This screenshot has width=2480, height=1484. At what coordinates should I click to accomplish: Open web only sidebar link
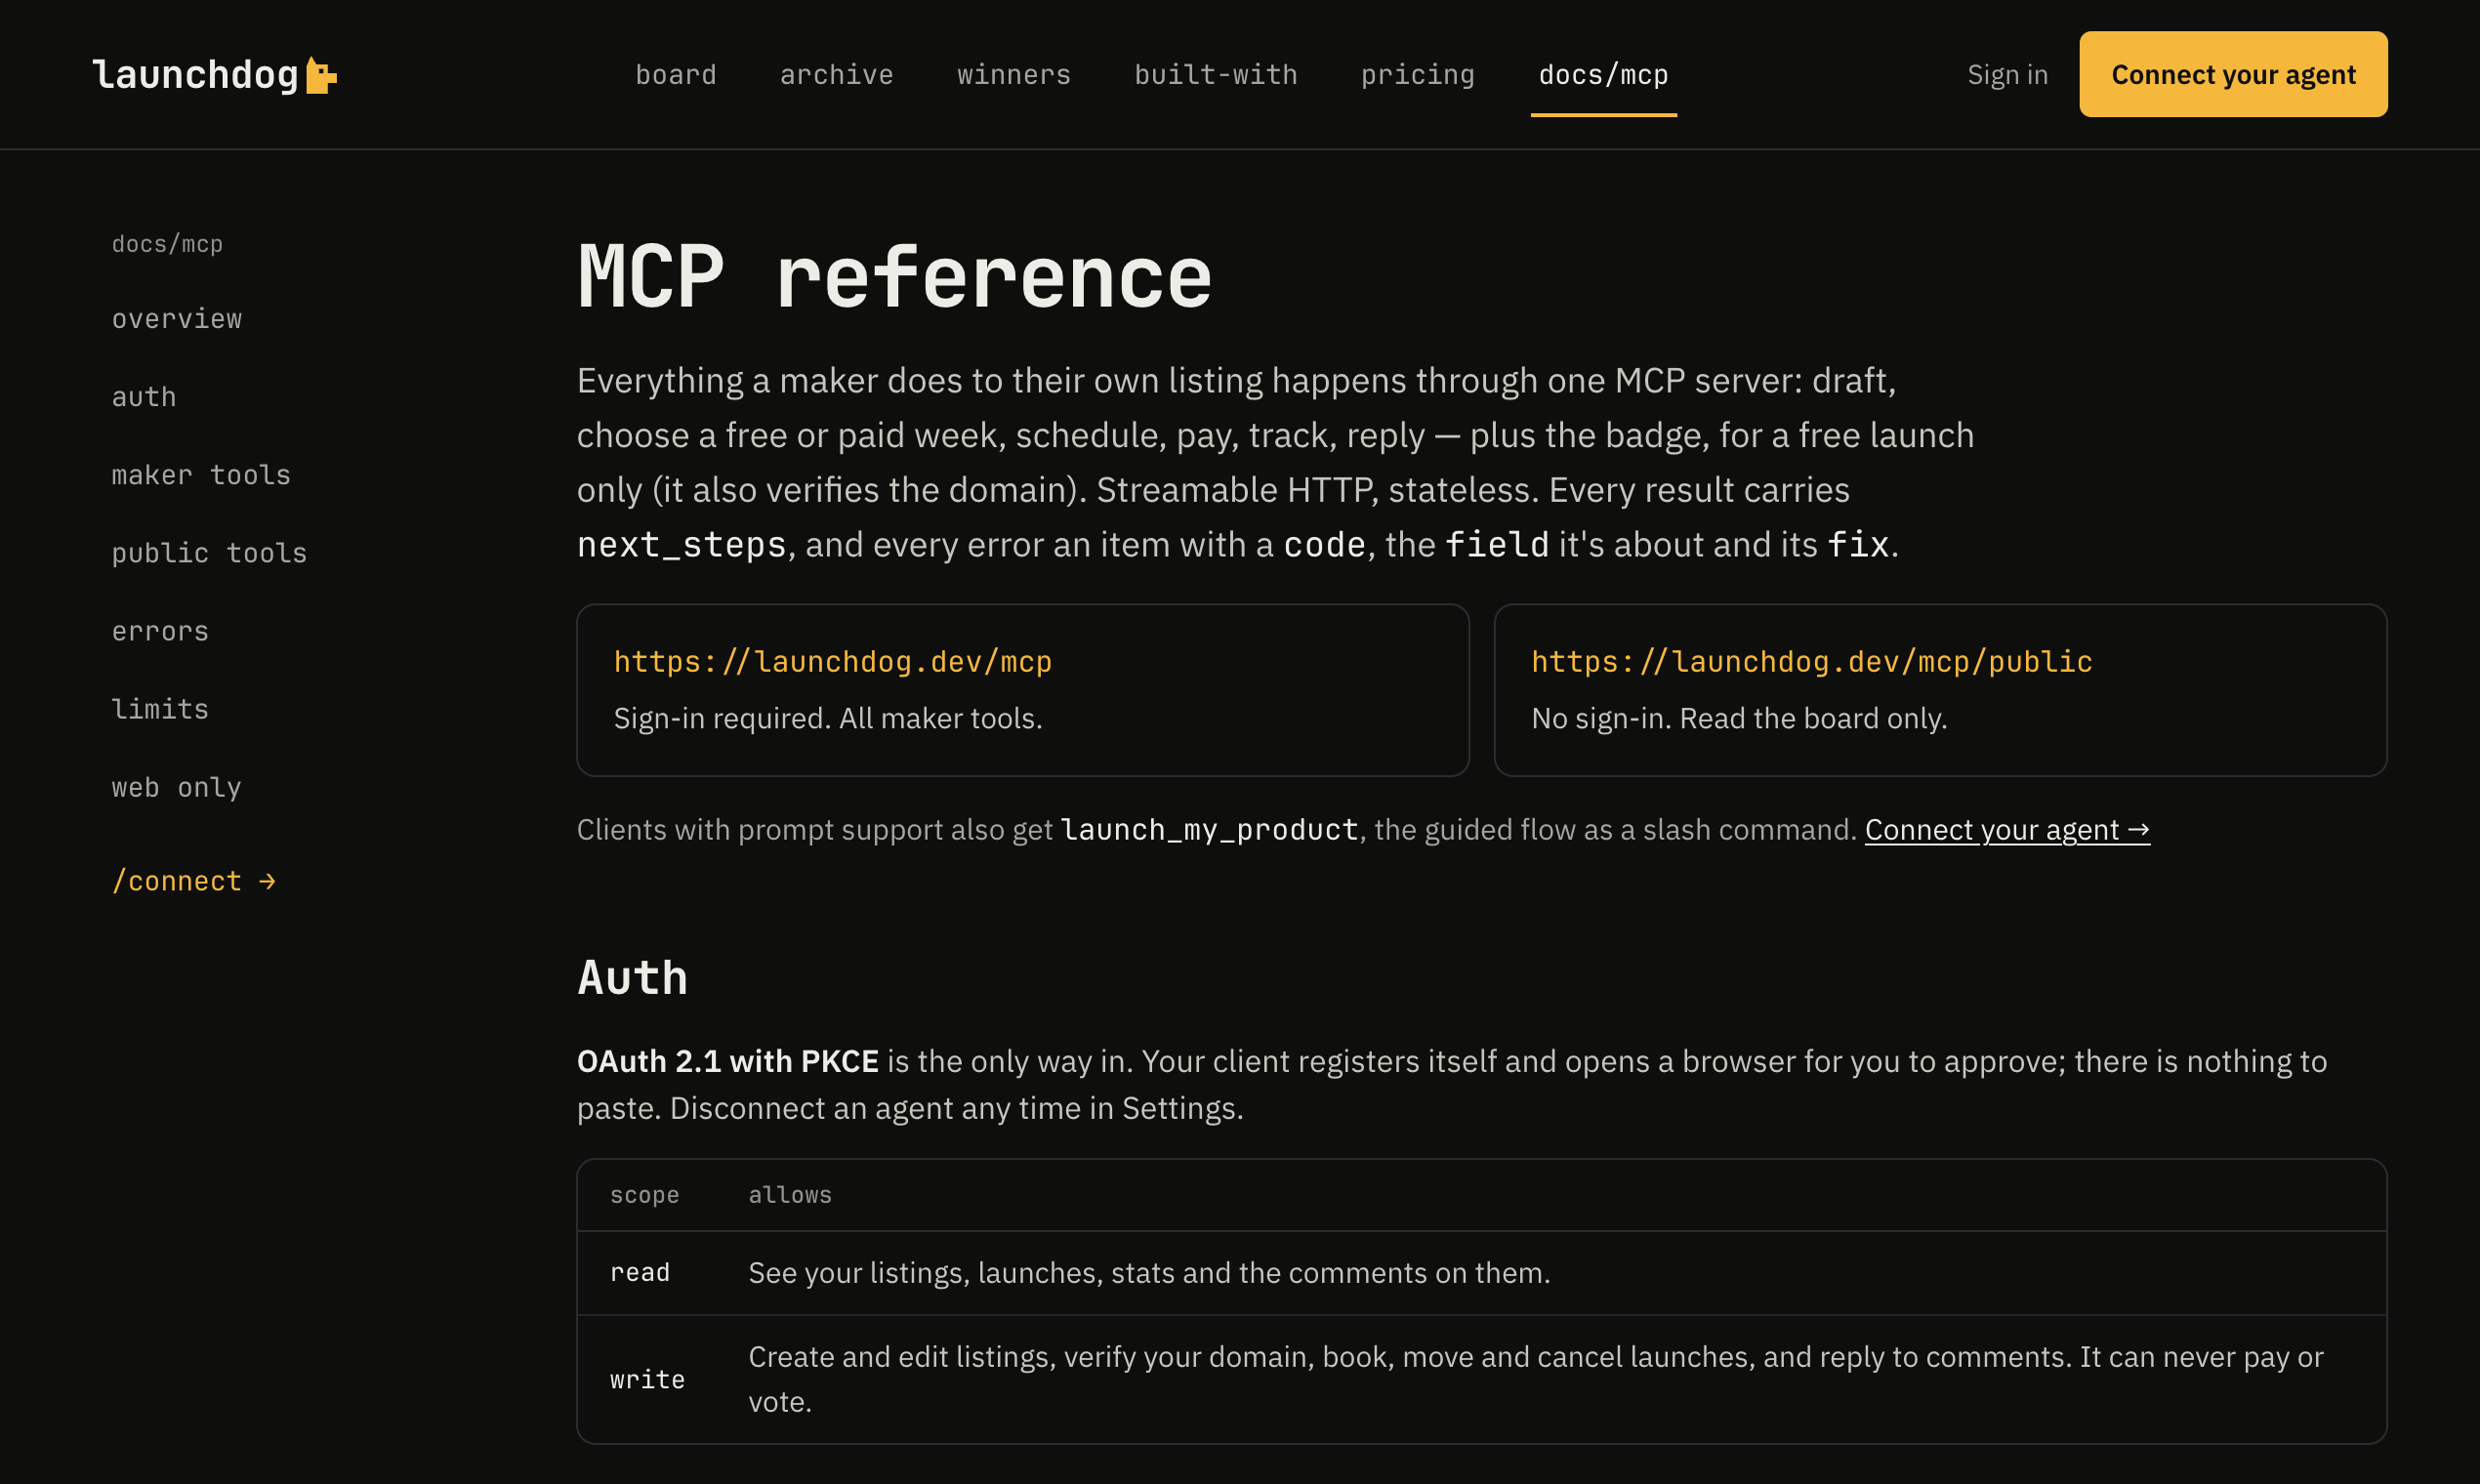[x=176, y=788]
